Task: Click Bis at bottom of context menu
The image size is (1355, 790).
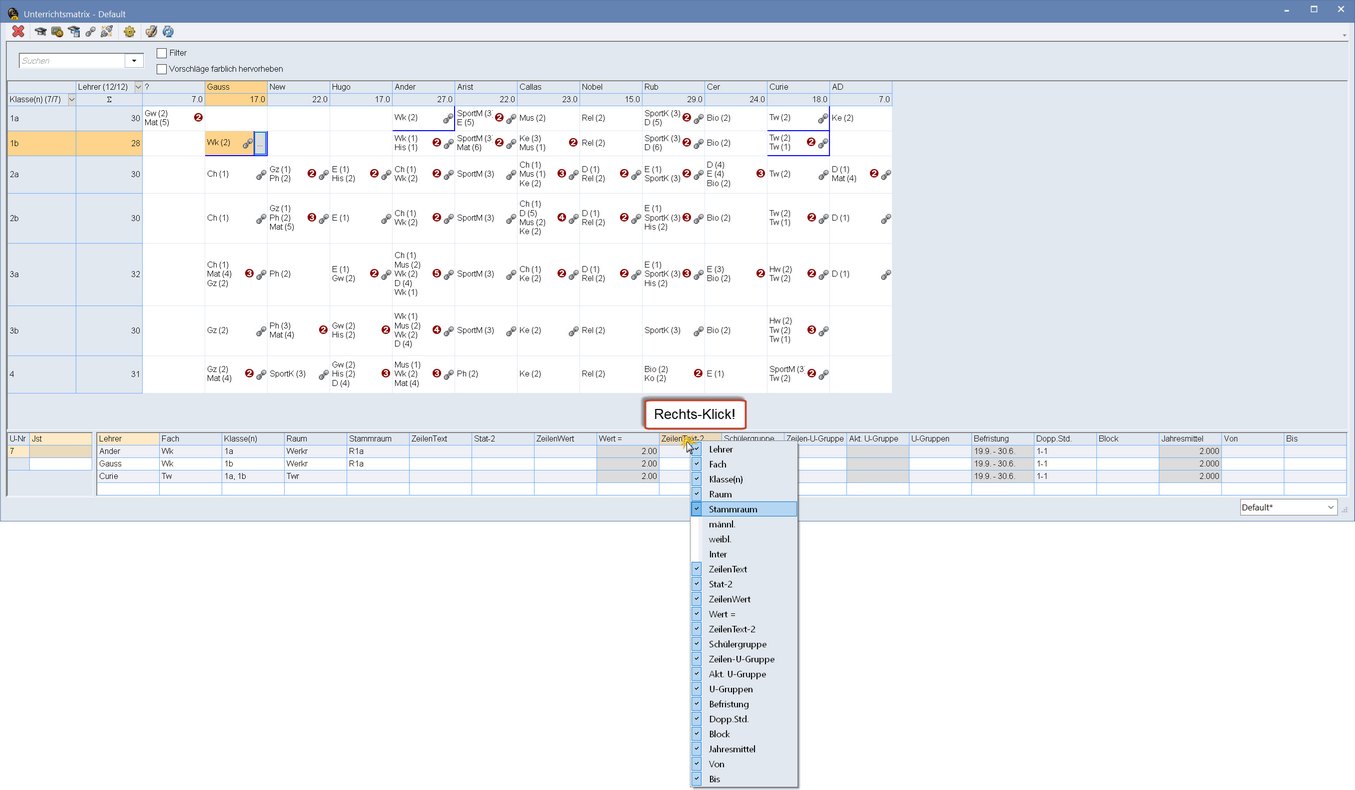Action: [x=744, y=780]
